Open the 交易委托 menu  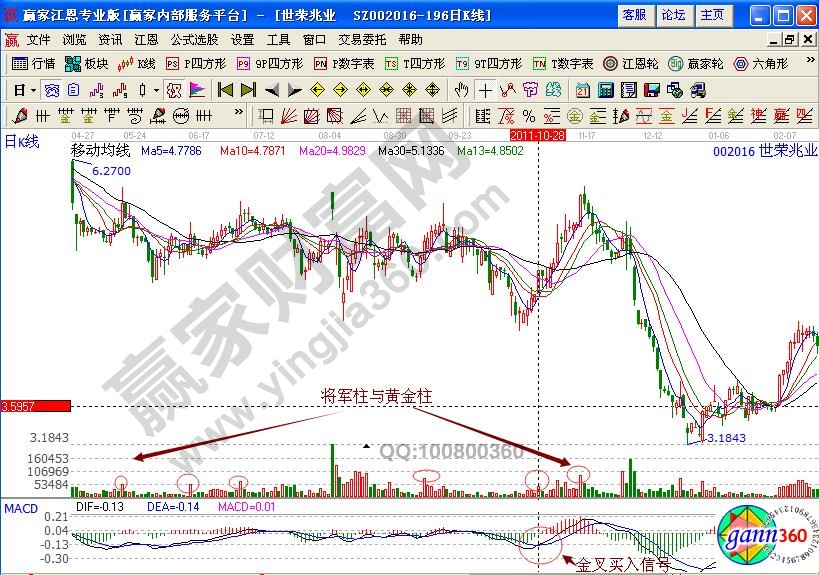click(x=362, y=40)
